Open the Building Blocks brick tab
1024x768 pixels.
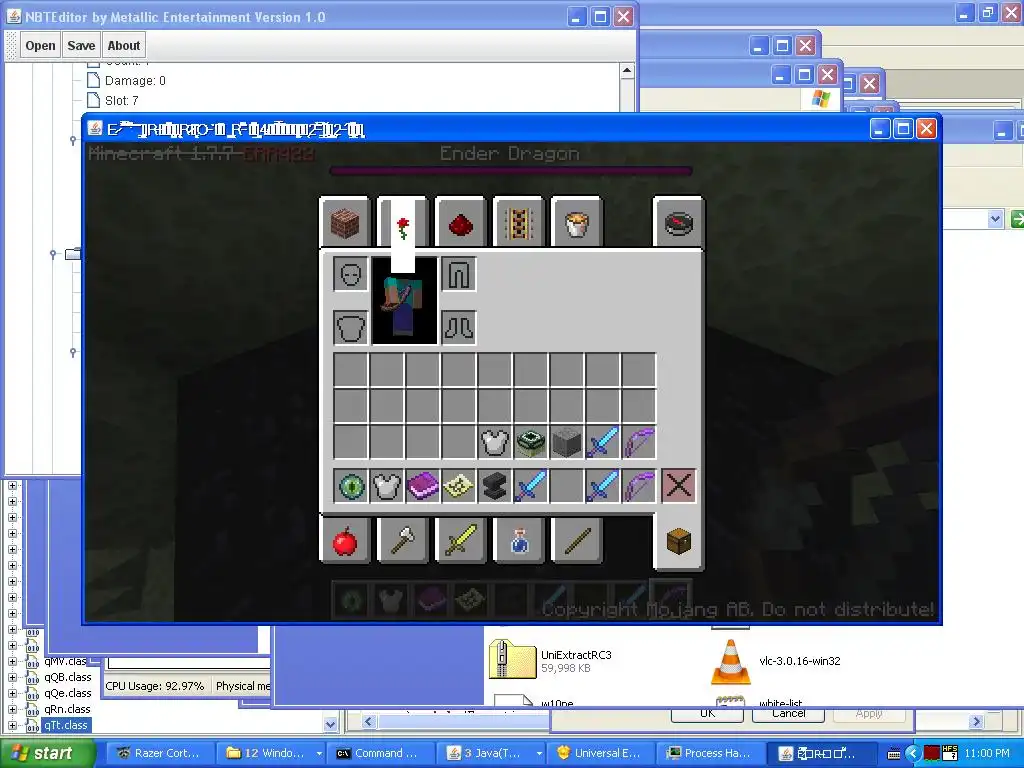tap(345, 223)
